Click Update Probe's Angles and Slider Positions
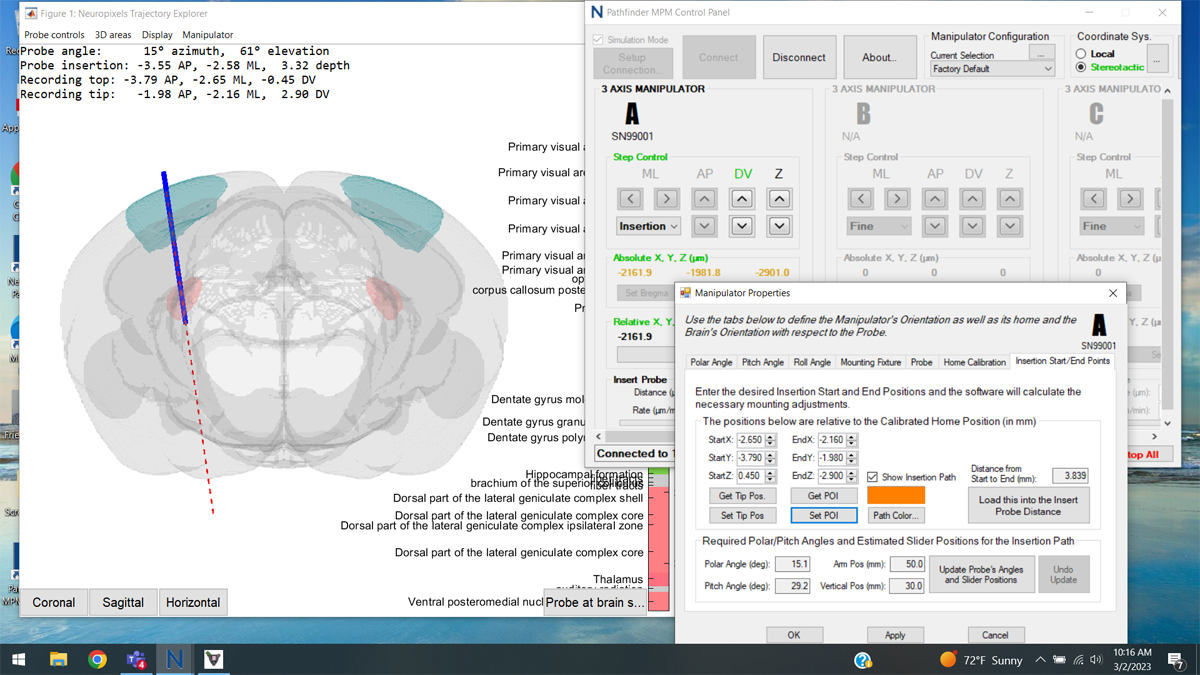The height and width of the screenshot is (675, 1200). [980, 574]
